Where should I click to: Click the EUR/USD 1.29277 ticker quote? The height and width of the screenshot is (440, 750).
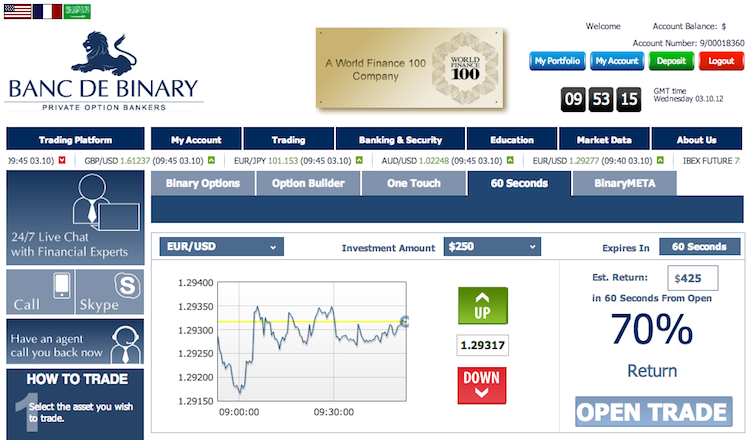pyautogui.click(x=593, y=161)
